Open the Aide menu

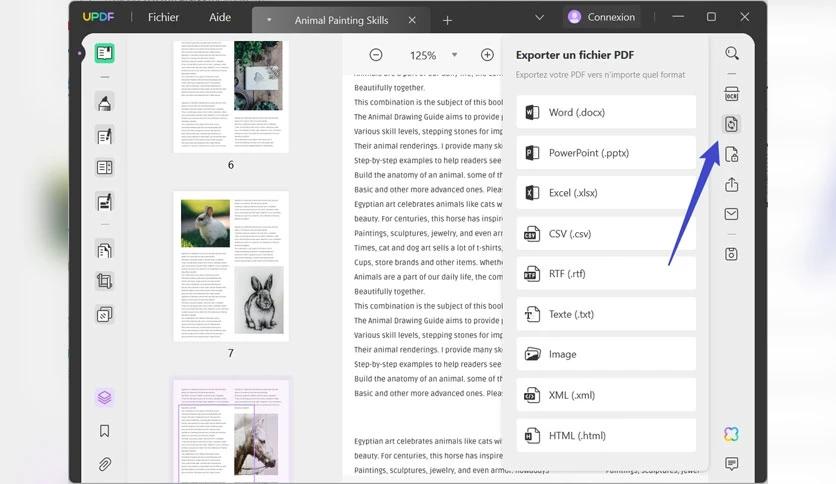(x=220, y=17)
